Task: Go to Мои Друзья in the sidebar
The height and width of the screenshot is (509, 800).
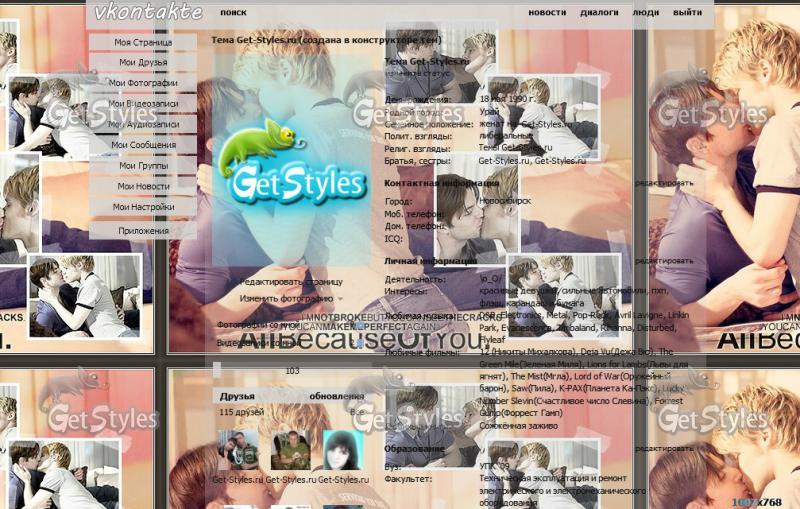Action: 143,63
